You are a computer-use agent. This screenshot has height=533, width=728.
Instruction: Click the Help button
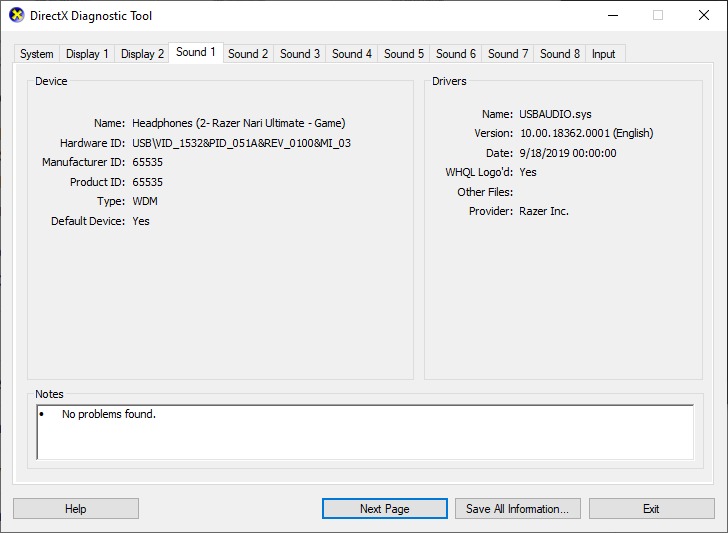click(x=76, y=509)
